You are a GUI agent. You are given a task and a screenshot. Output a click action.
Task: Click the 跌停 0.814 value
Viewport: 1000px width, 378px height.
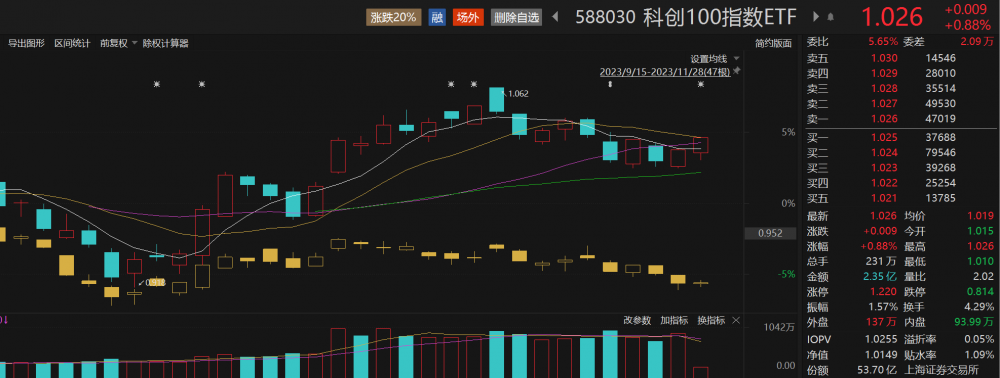point(982,292)
